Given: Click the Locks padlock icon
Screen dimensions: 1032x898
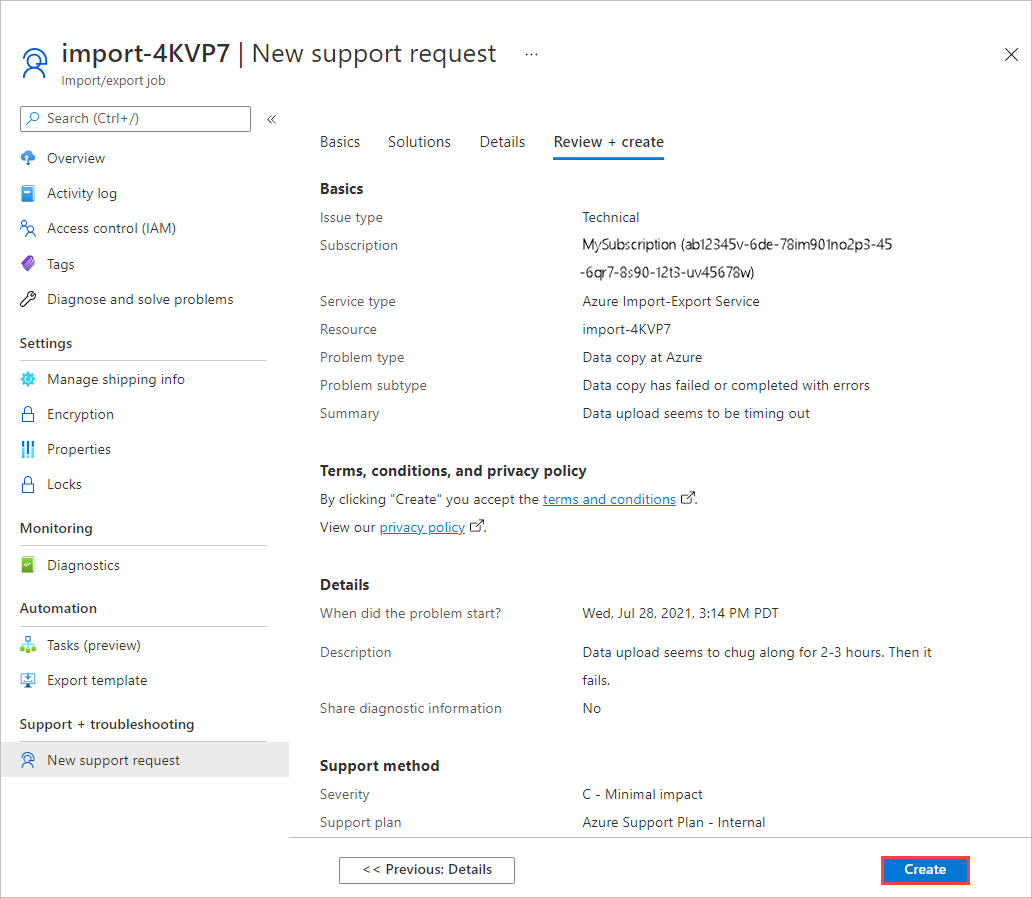Looking at the screenshot, I should [28, 485].
